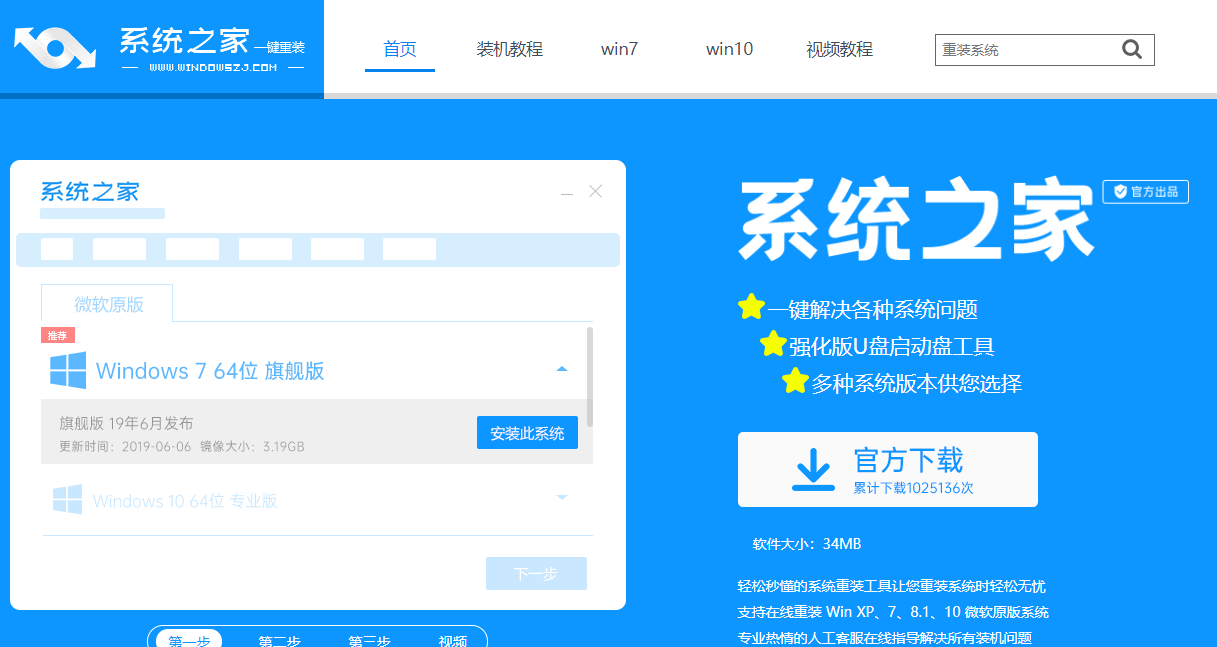Click the Windows logo beside Windows 7 旗舰版
The width and height of the screenshot is (1217, 647).
click(66, 371)
